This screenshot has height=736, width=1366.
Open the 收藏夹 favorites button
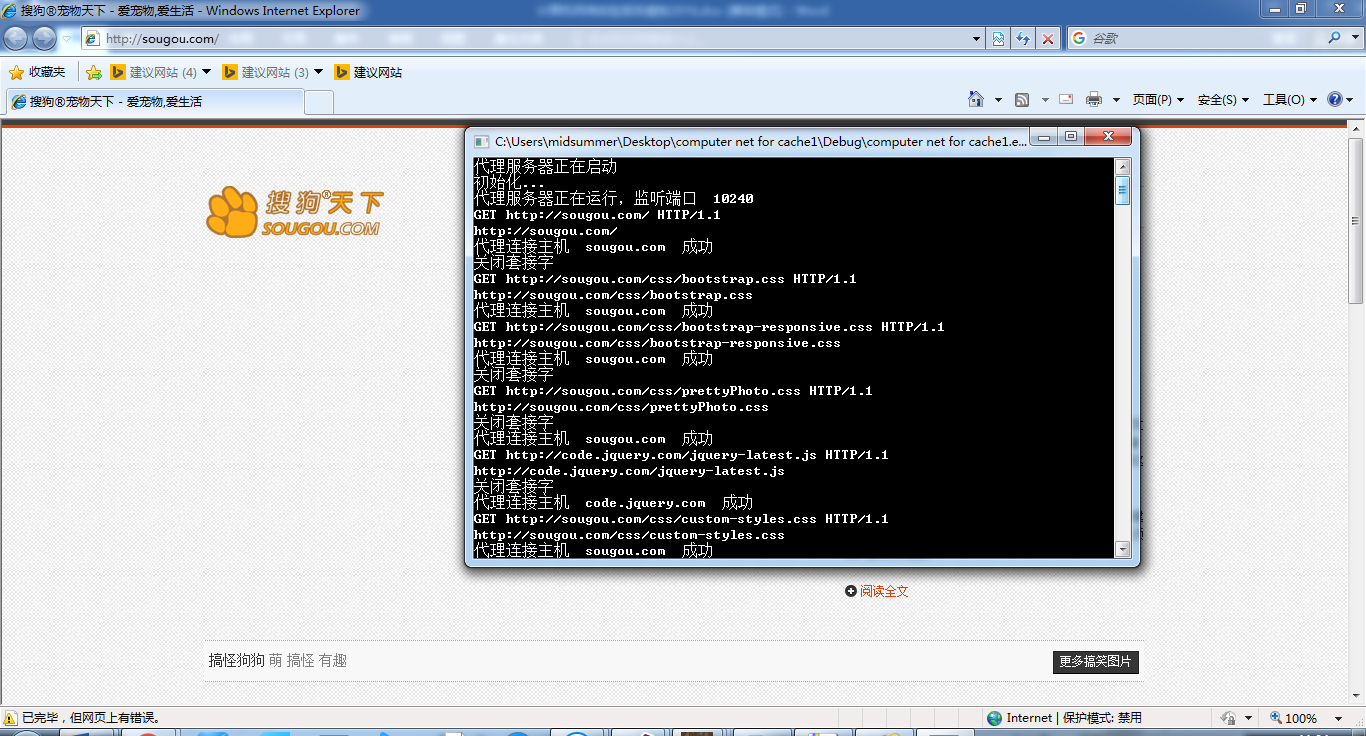pos(37,72)
